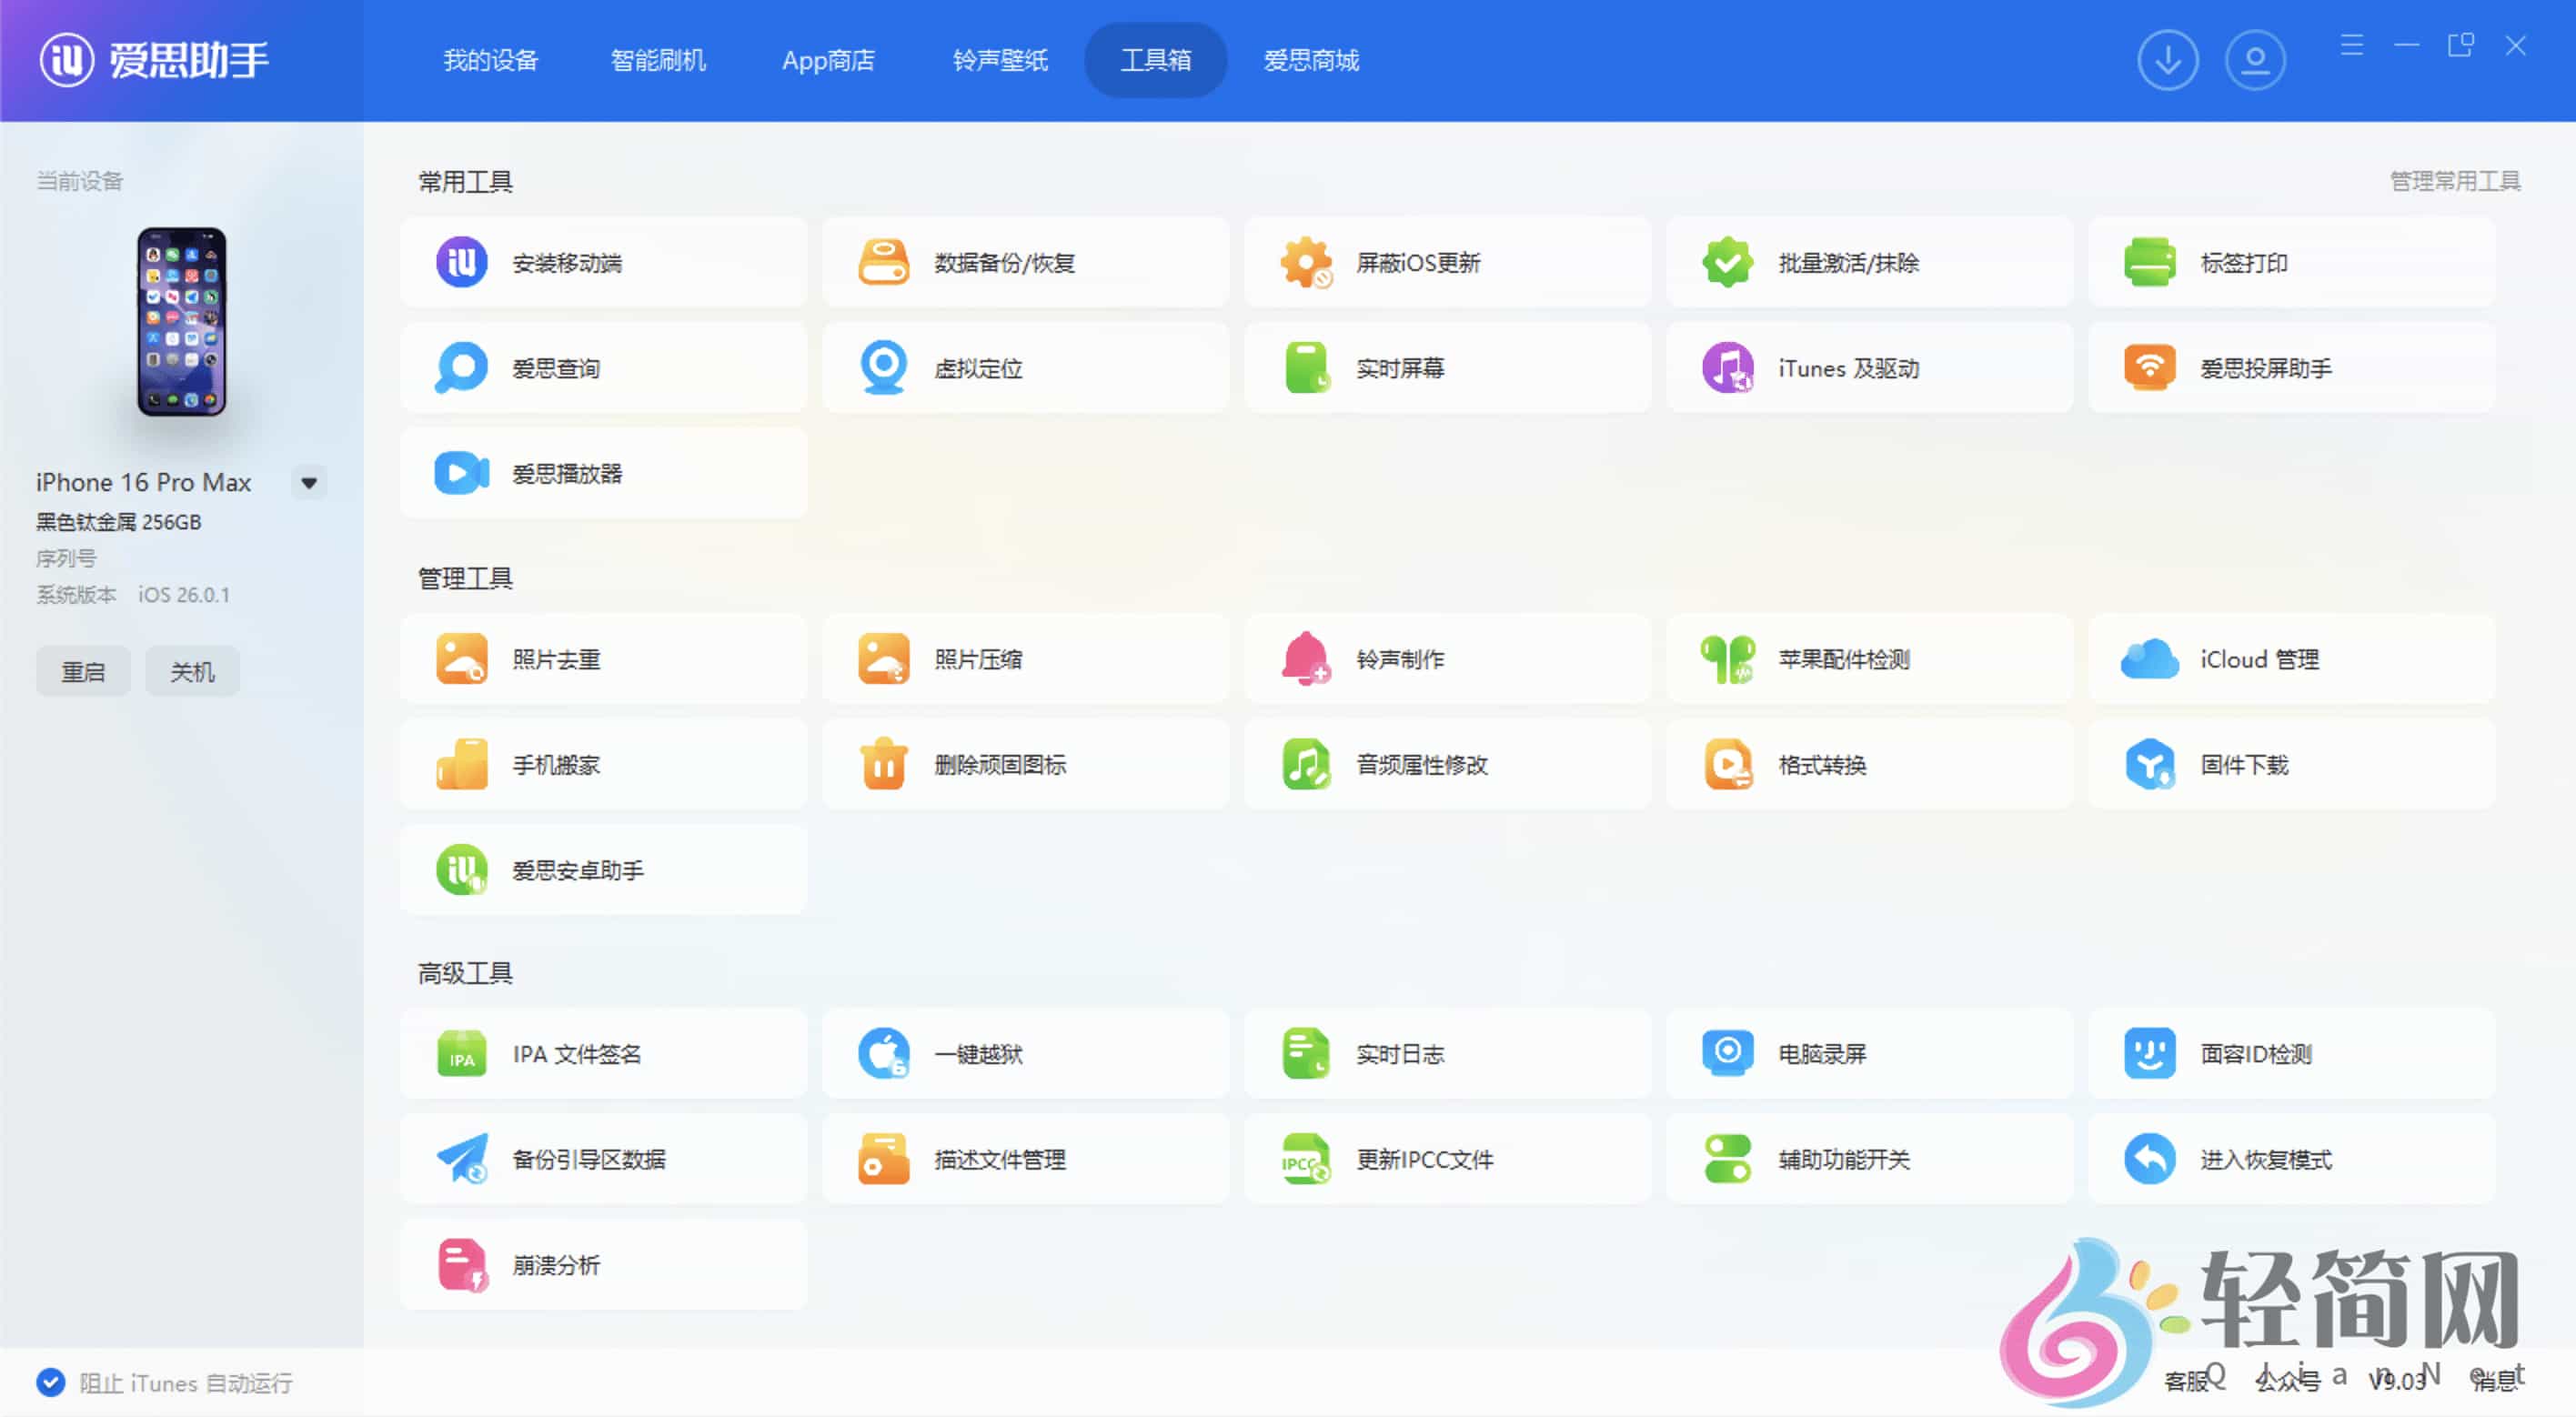
Task: Expand the device selector next to iPhone 16 Pro Max
Action: tap(310, 482)
